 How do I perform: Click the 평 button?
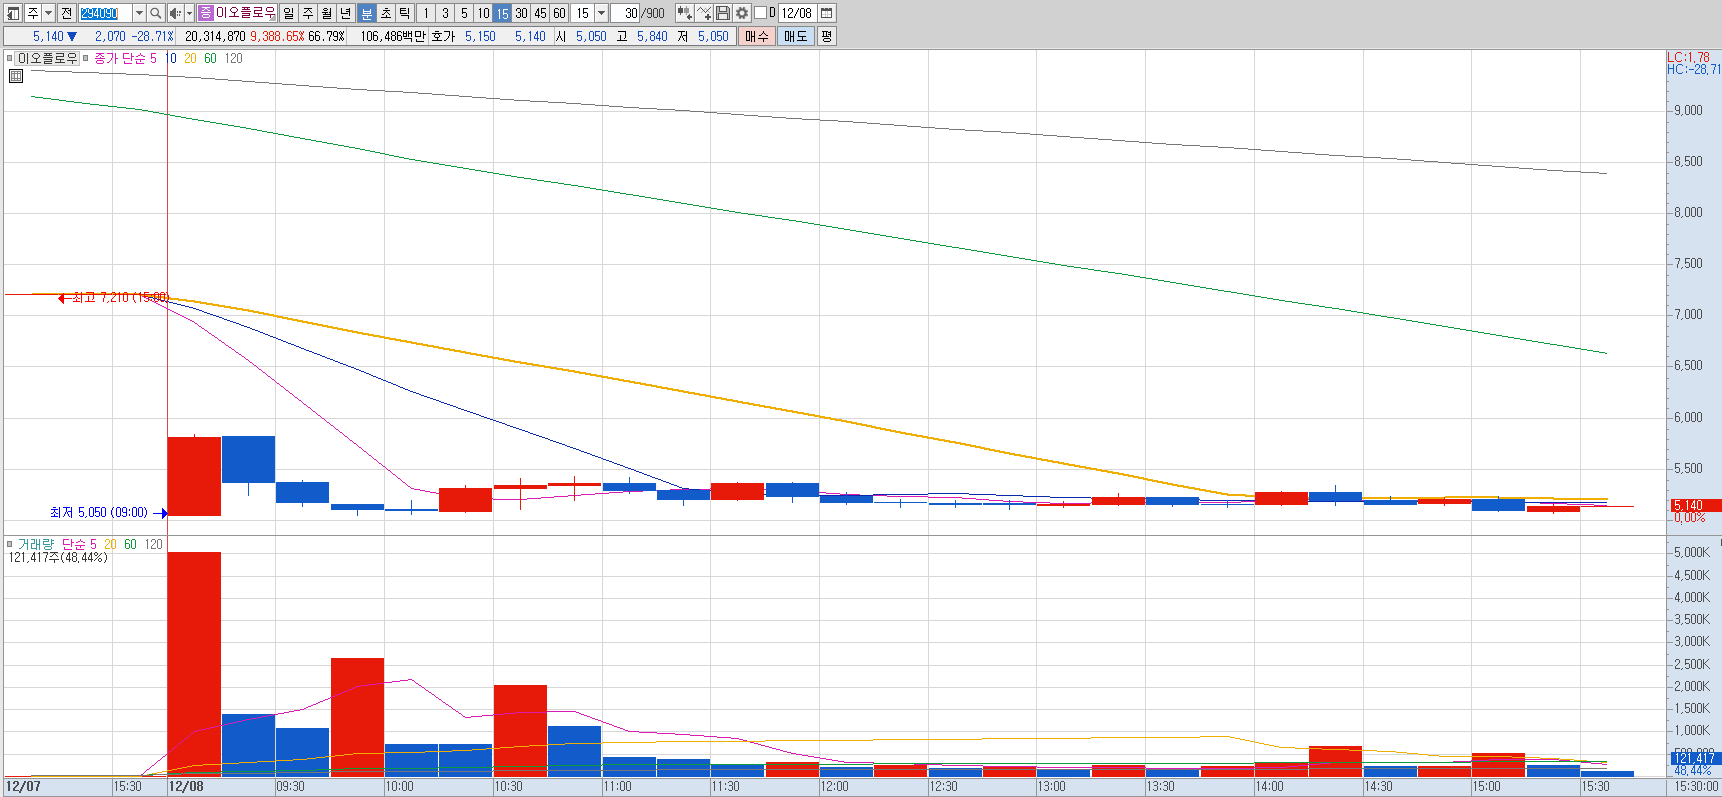tap(826, 36)
